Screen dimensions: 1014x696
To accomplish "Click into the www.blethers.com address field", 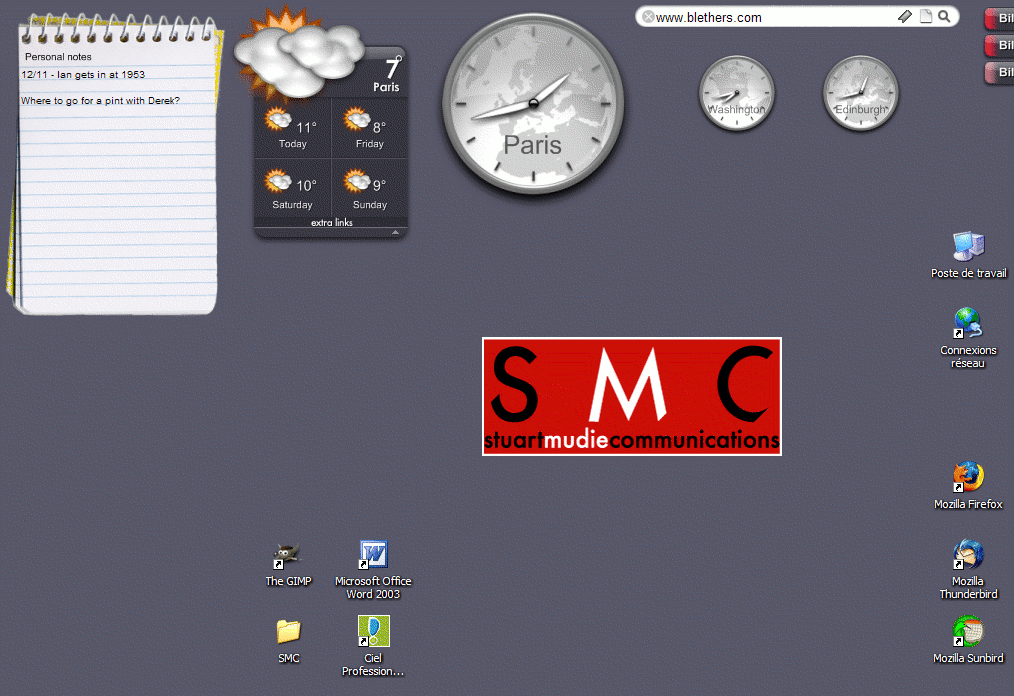I will click(775, 17).
